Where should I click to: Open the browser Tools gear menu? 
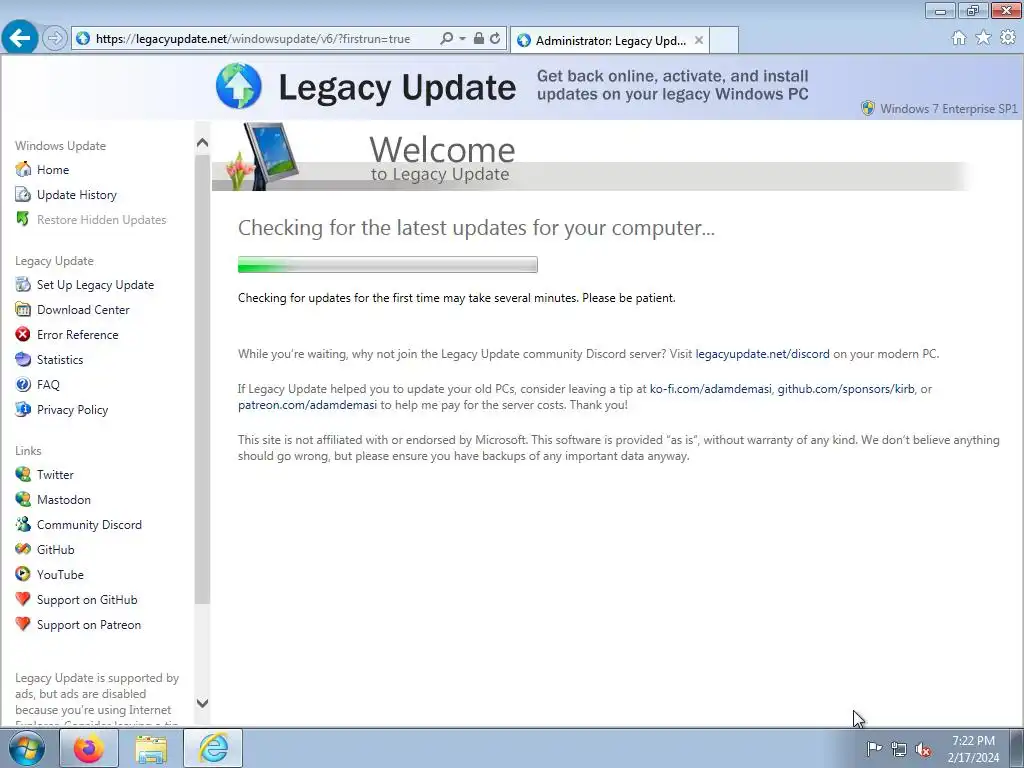coord(1008,38)
